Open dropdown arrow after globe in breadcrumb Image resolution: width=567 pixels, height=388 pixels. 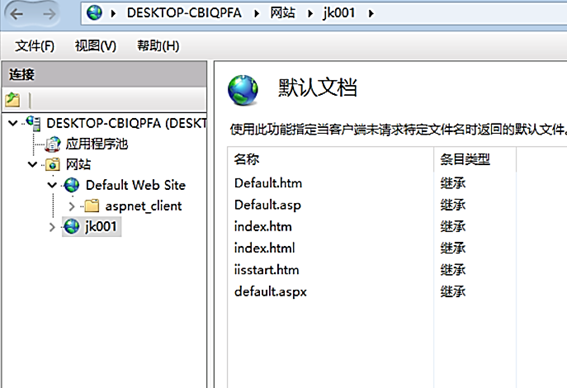114,14
